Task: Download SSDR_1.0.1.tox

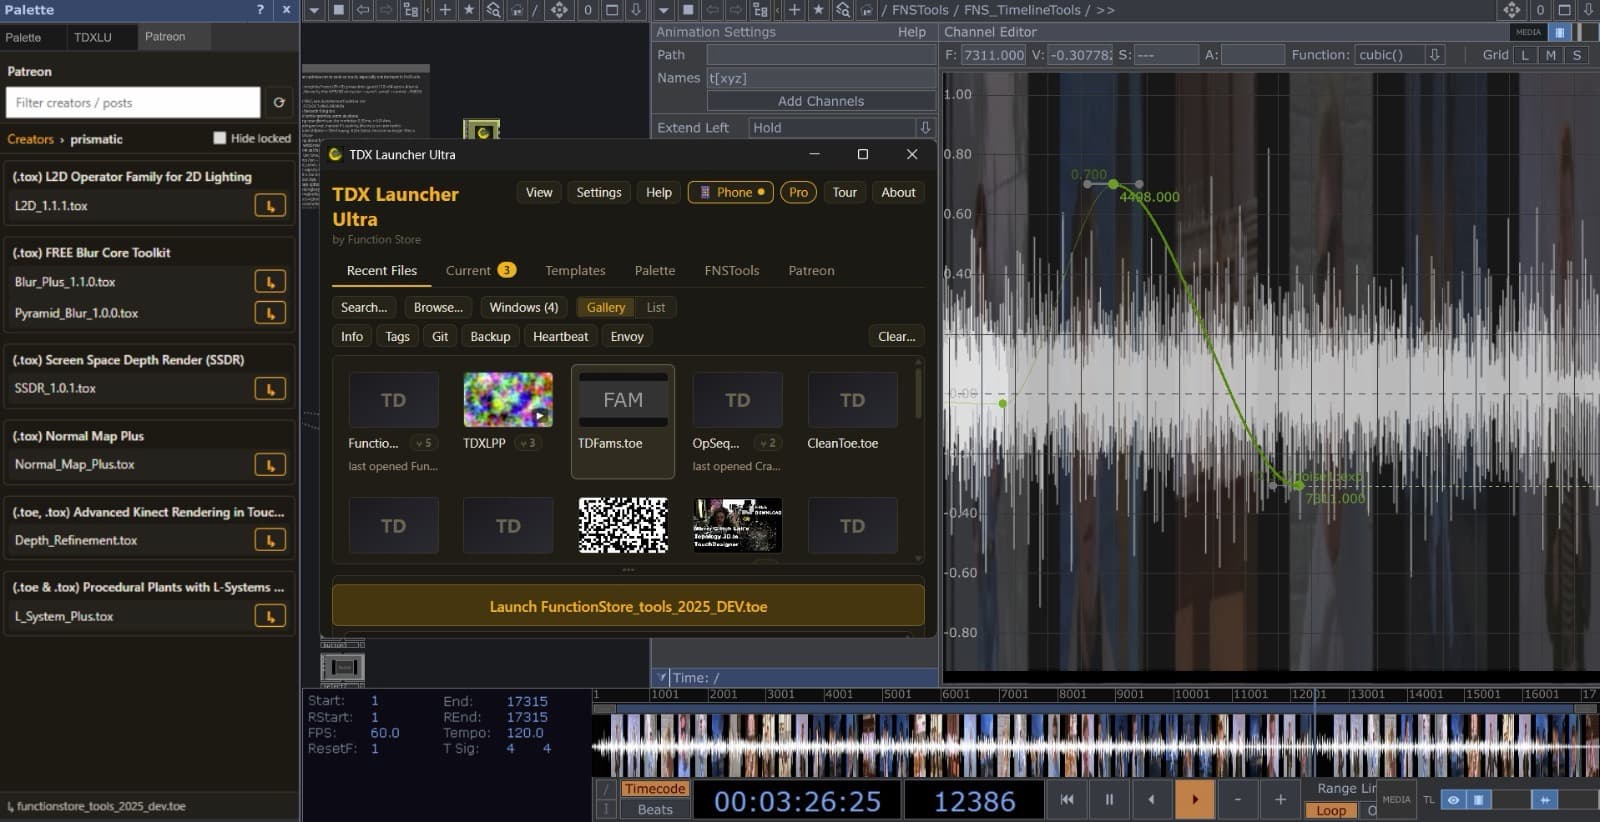Action: tap(270, 388)
